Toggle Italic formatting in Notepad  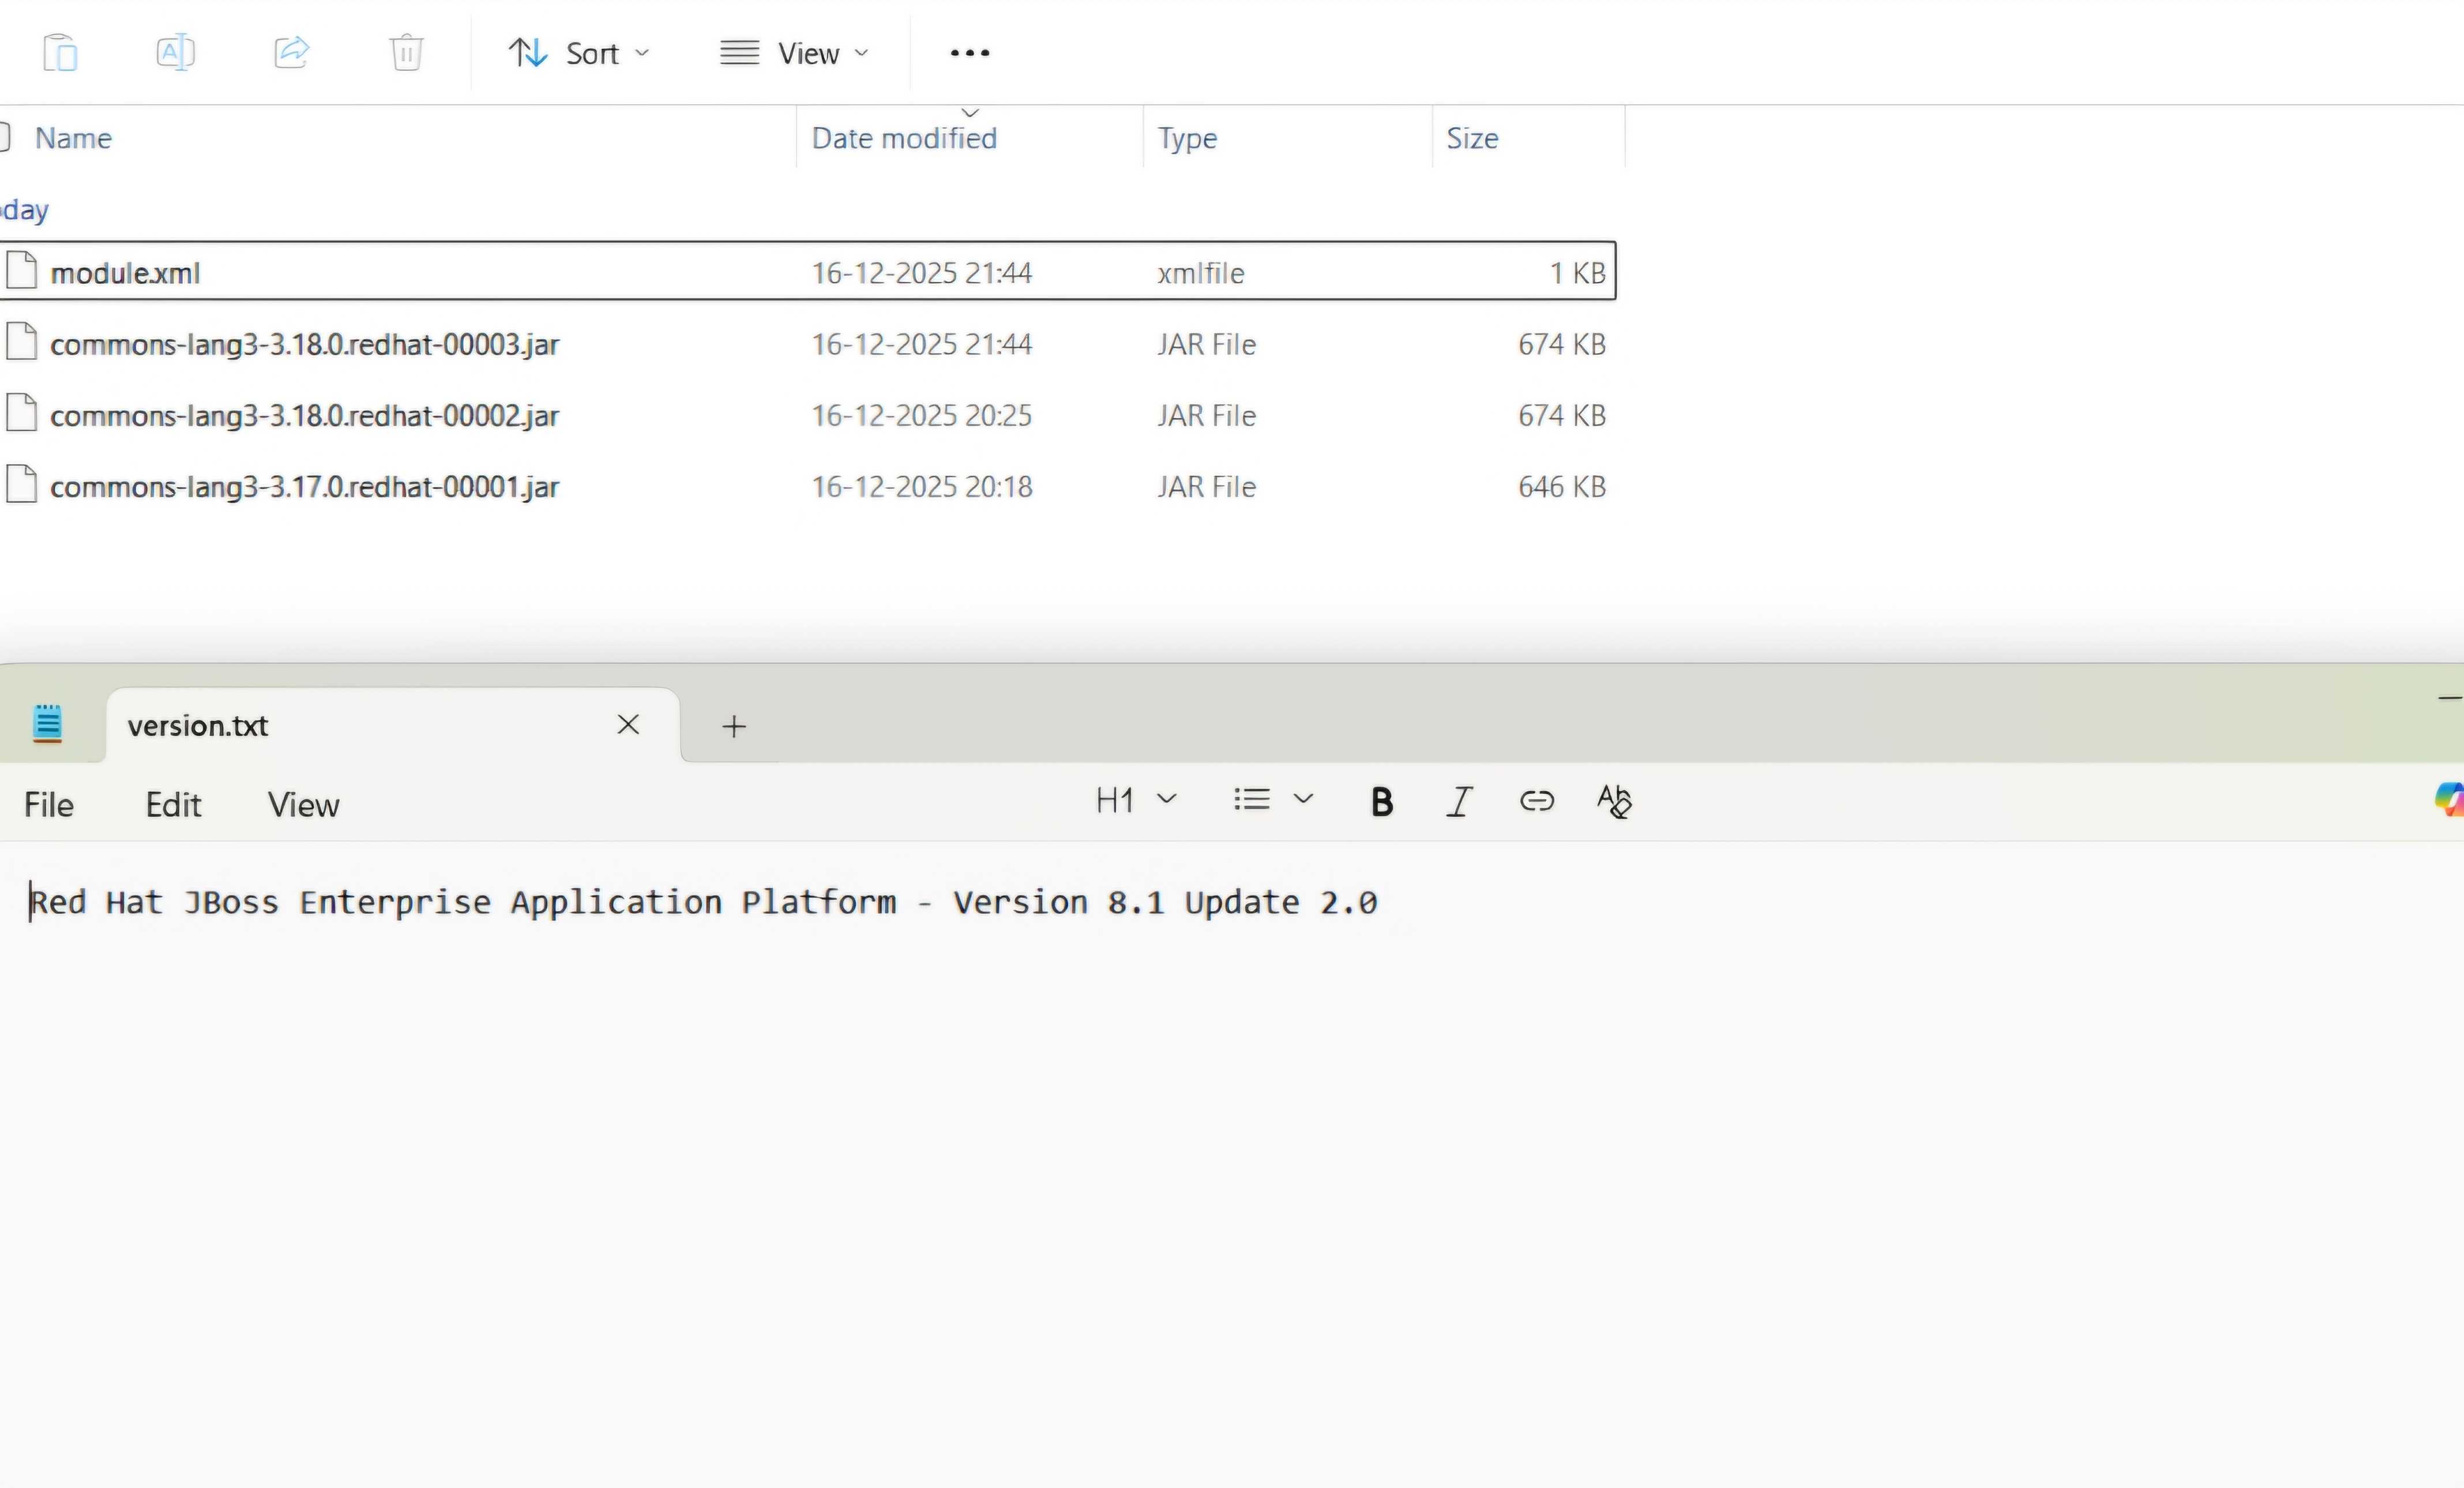point(1459,801)
